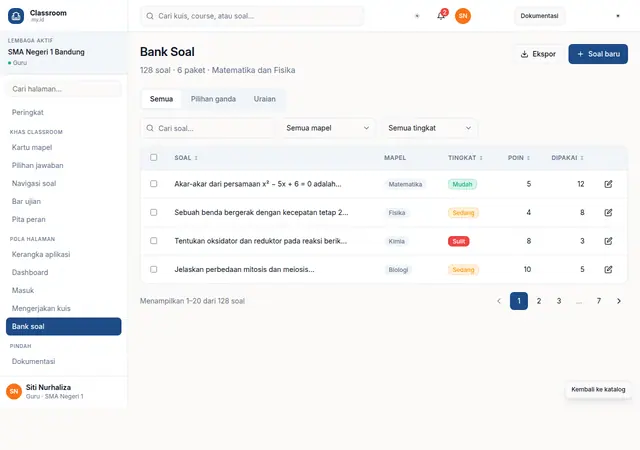Open Pita peran in the sidebar
640x450 pixels.
63,219
